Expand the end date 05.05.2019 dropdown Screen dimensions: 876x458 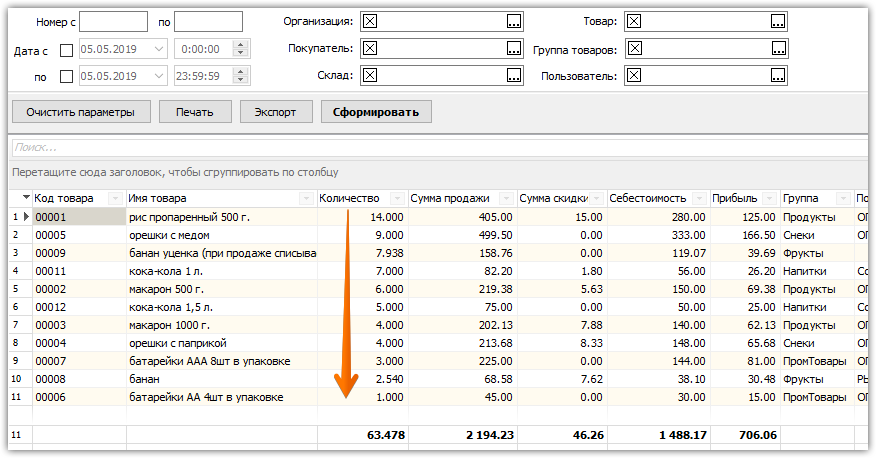pos(159,76)
